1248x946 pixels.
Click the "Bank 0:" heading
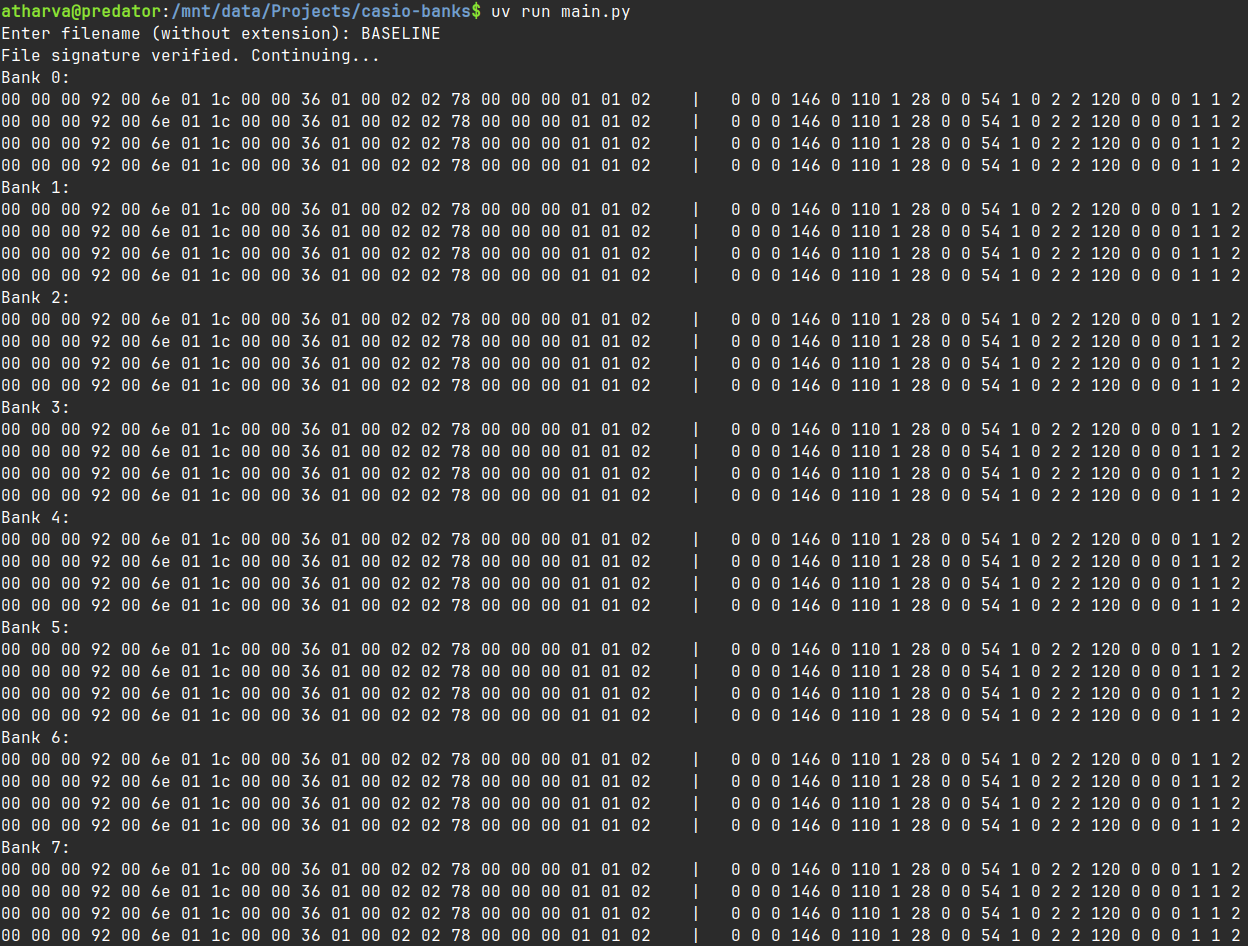[35, 78]
